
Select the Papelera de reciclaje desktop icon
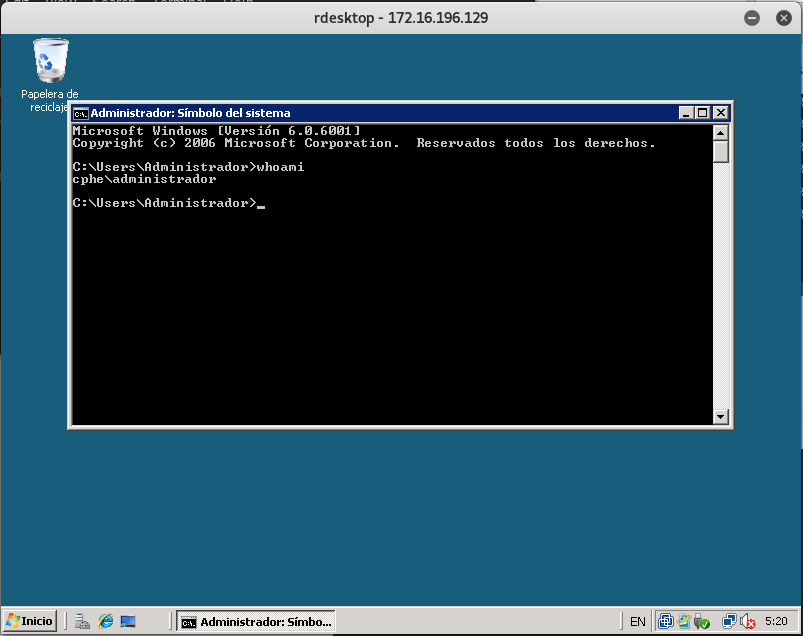click(50, 75)
